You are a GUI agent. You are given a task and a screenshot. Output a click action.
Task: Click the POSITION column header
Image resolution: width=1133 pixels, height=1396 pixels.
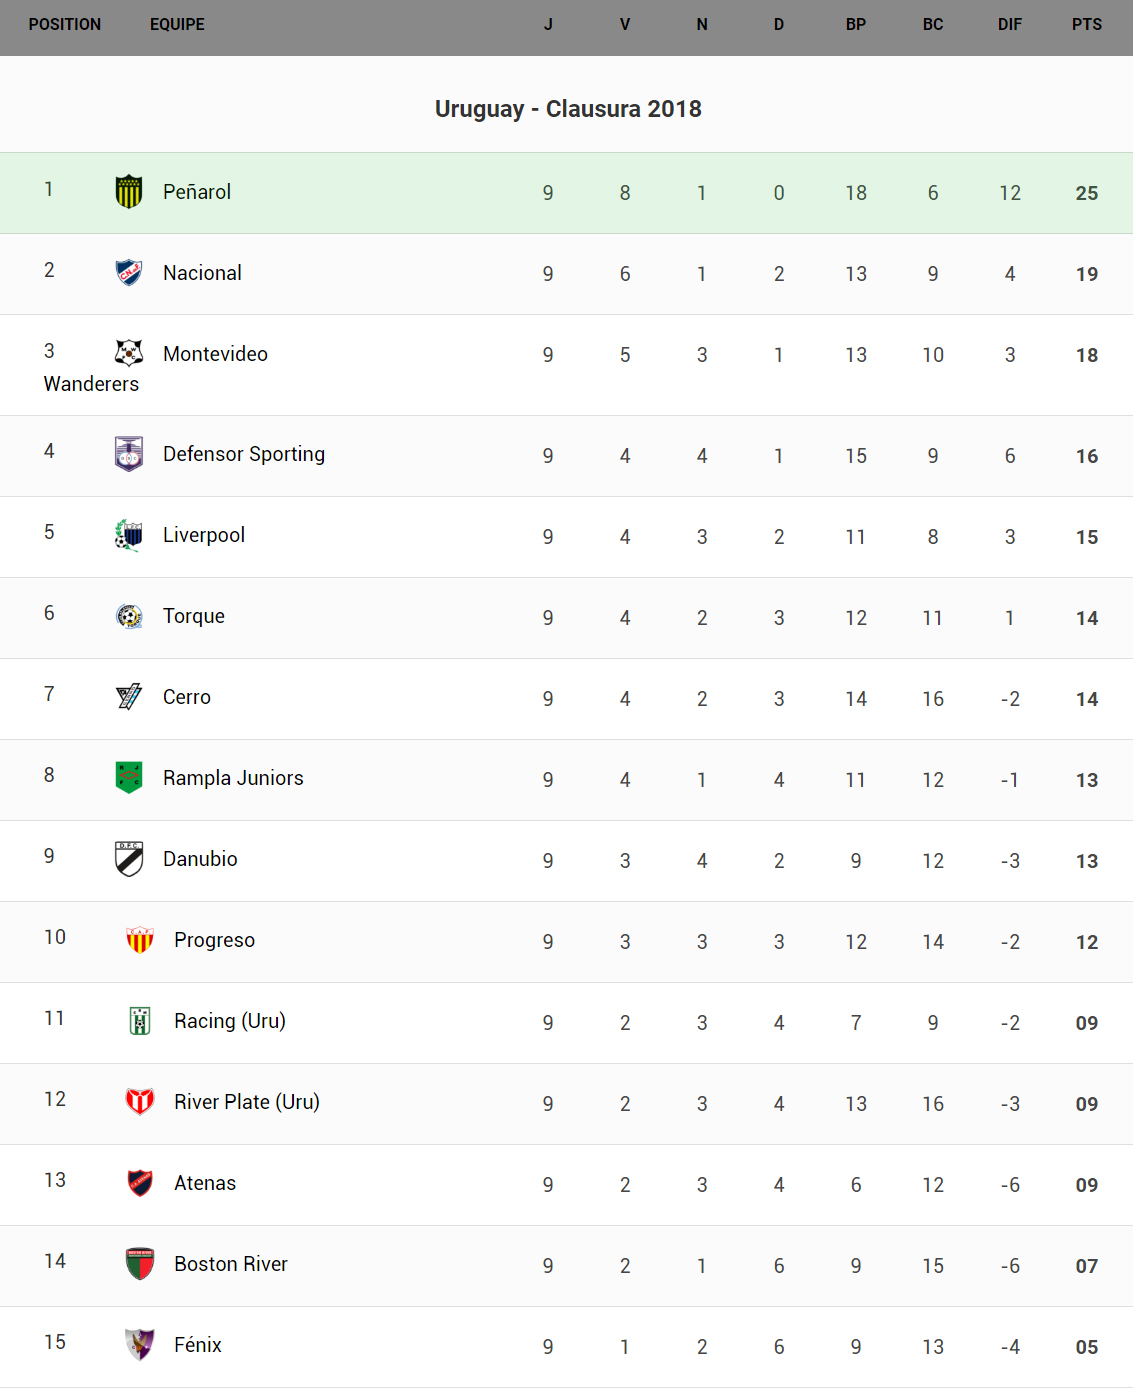(x=65, y=24)
